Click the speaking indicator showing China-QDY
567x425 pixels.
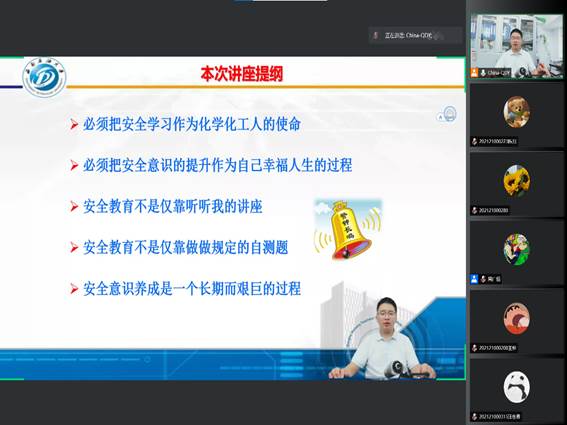click(415, 35)
